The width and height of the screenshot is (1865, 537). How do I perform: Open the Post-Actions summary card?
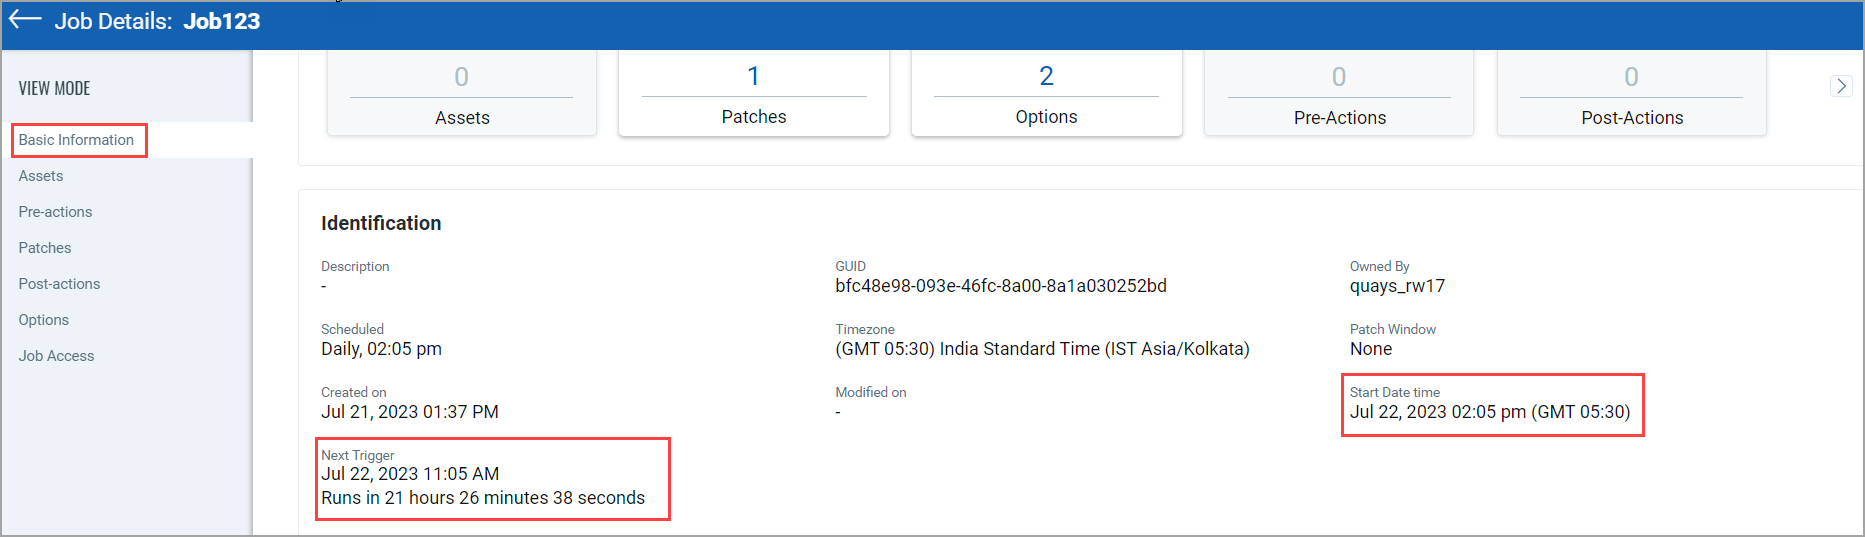coord(1631,93)
